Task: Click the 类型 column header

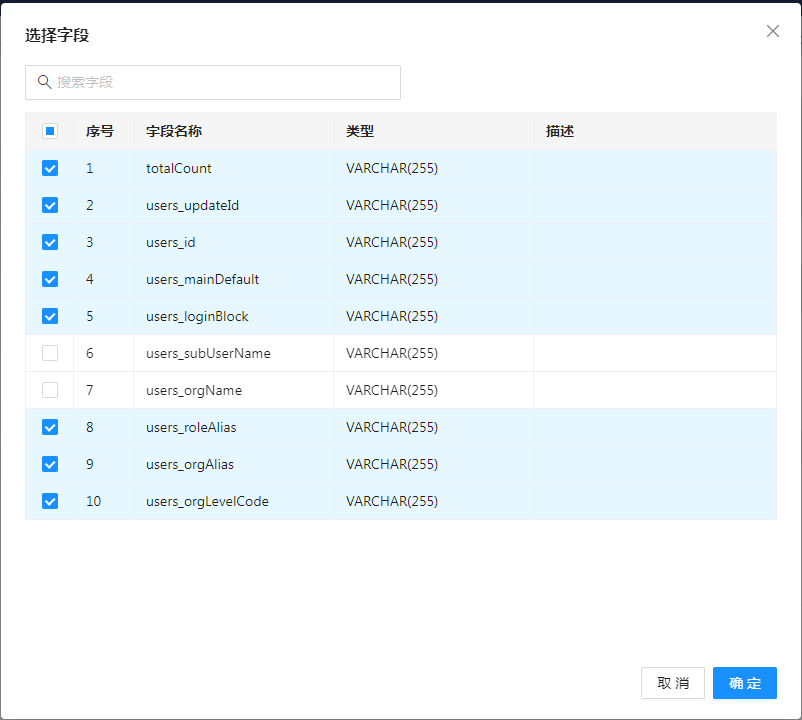Action: [x=360, y=131]
